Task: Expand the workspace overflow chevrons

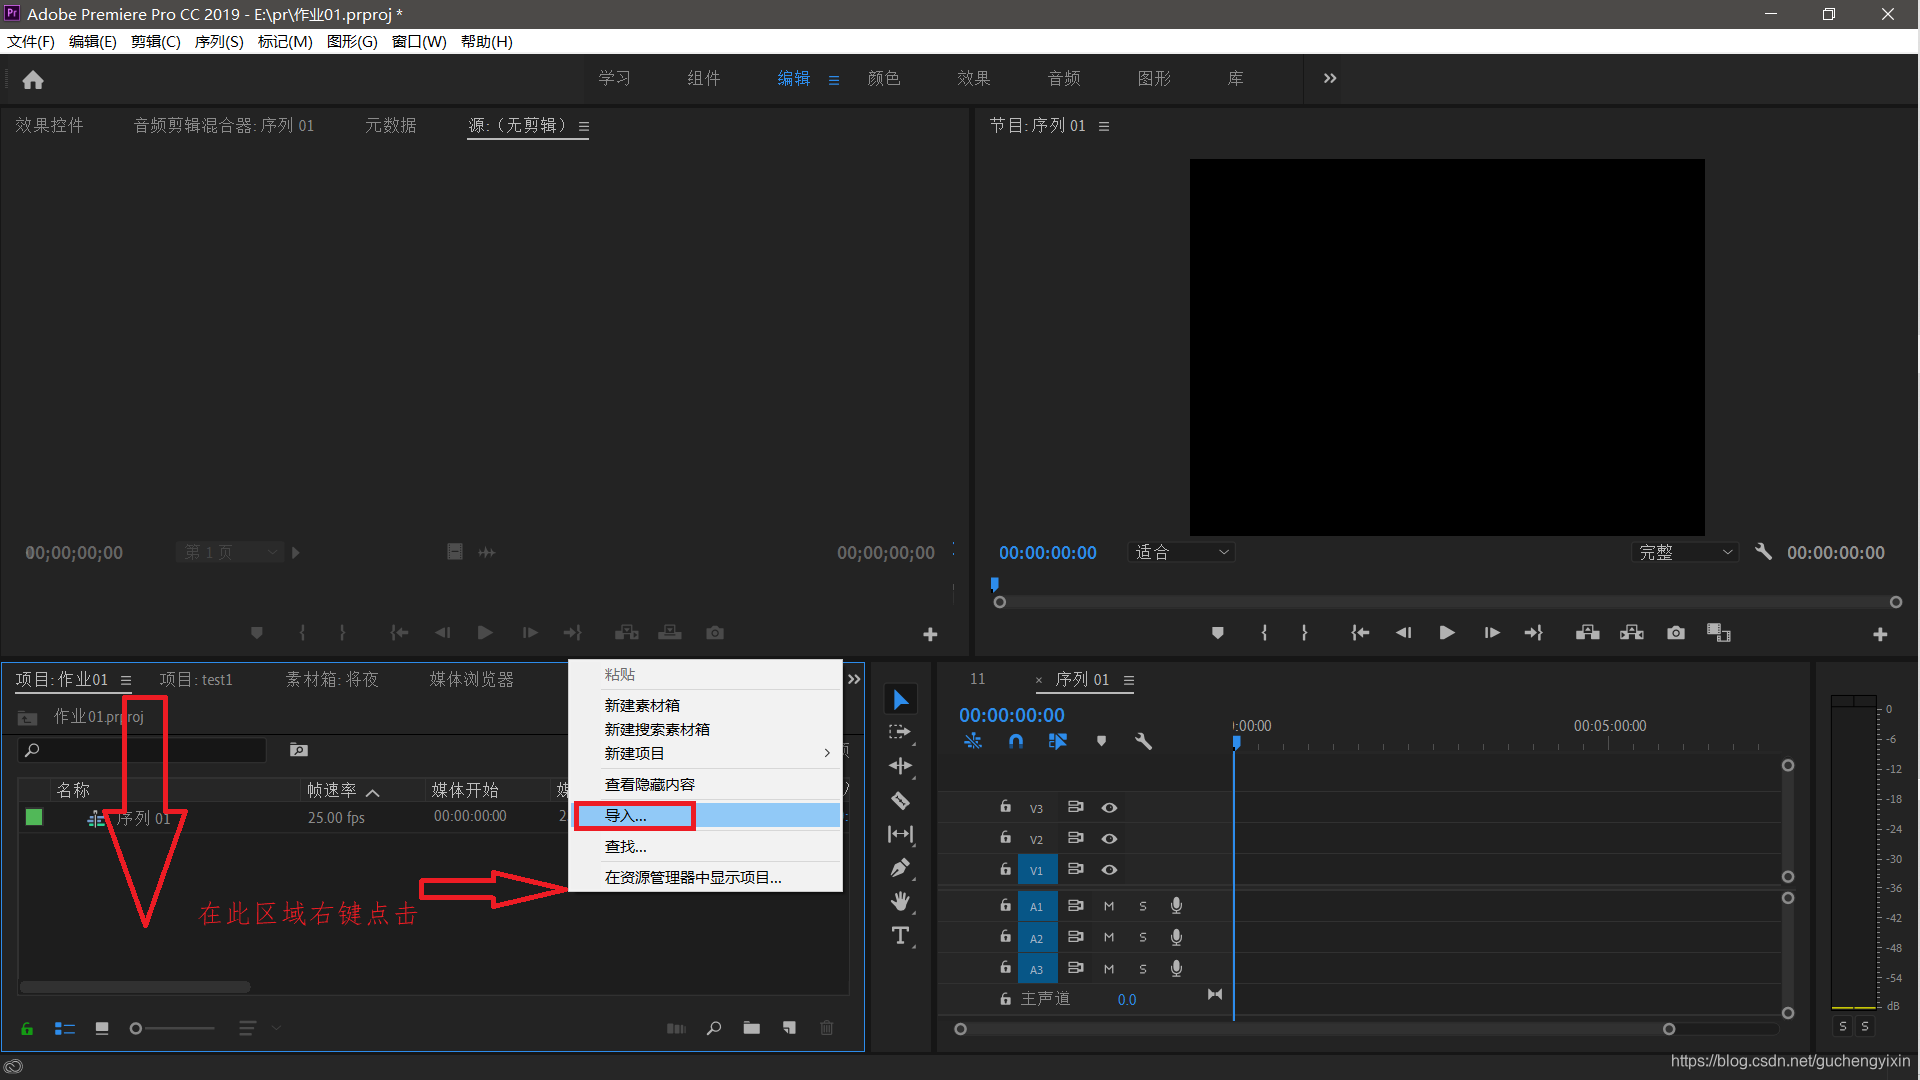Action: coord(1330,78)
